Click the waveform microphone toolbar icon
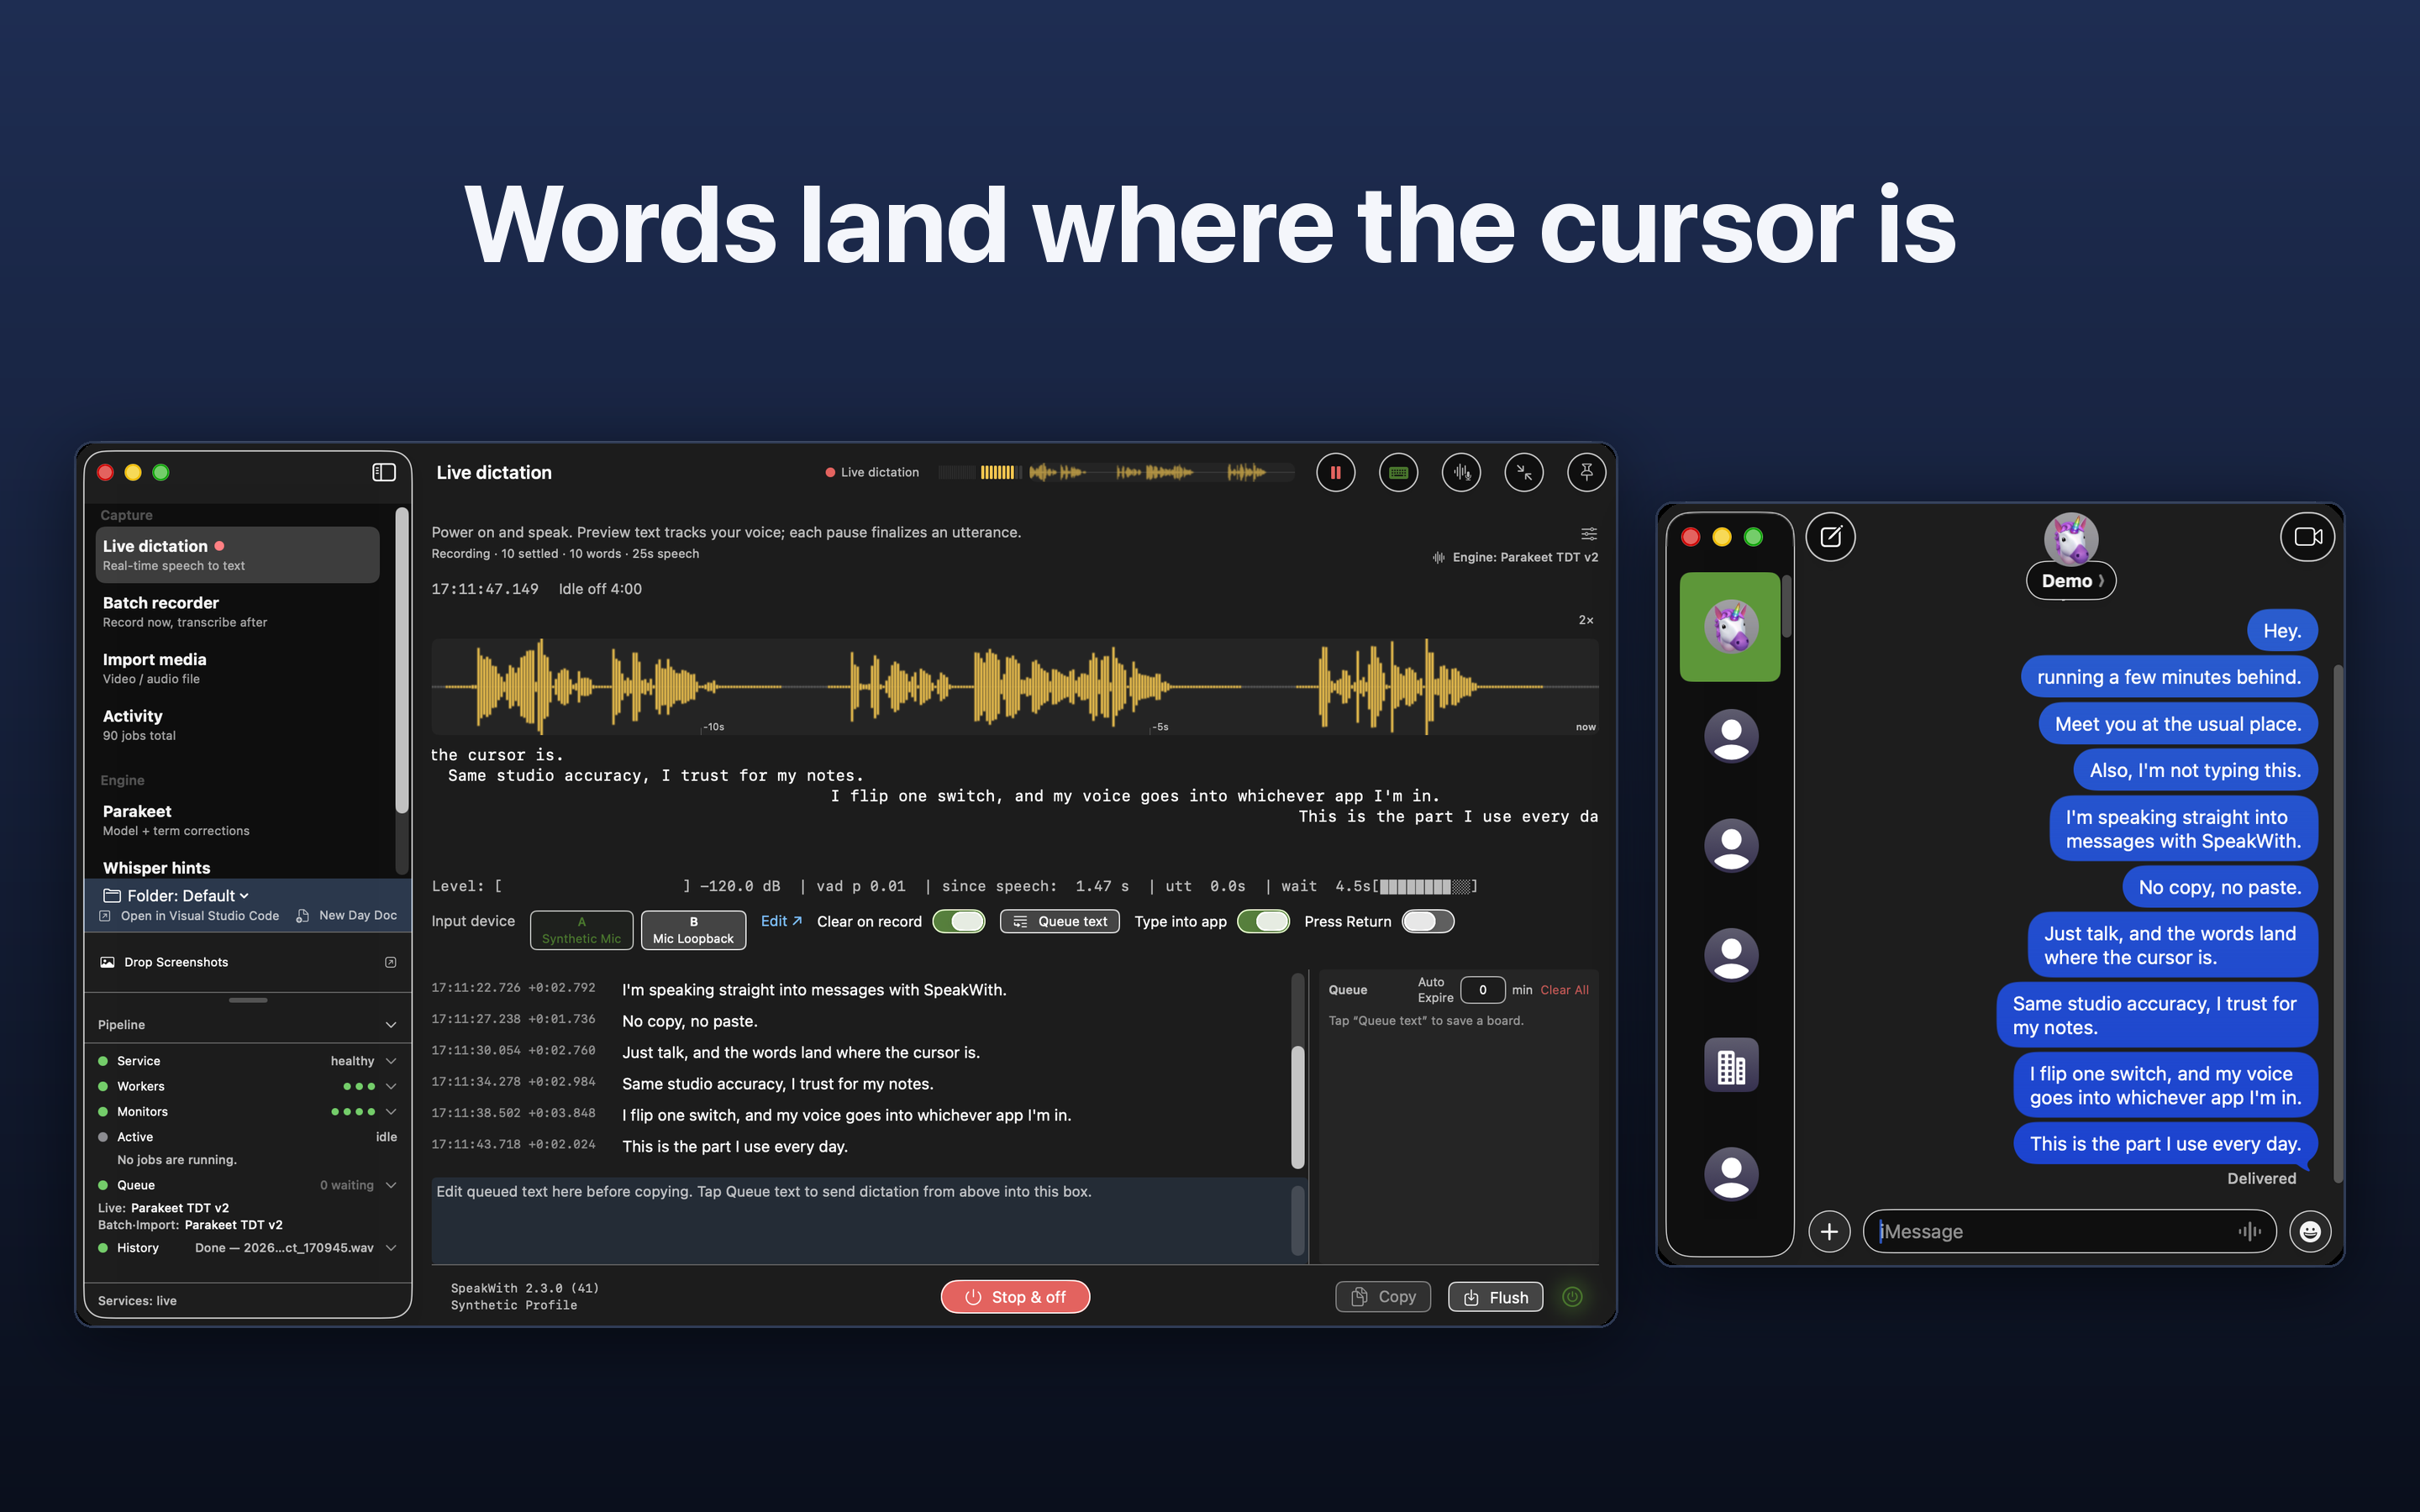 [1461, 472]
